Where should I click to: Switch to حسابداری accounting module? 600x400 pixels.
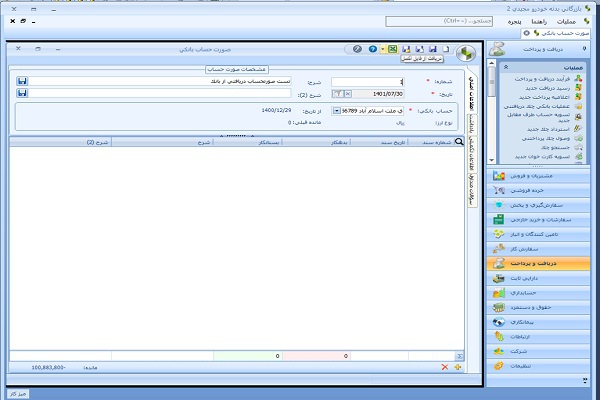(x=538, y=293)
